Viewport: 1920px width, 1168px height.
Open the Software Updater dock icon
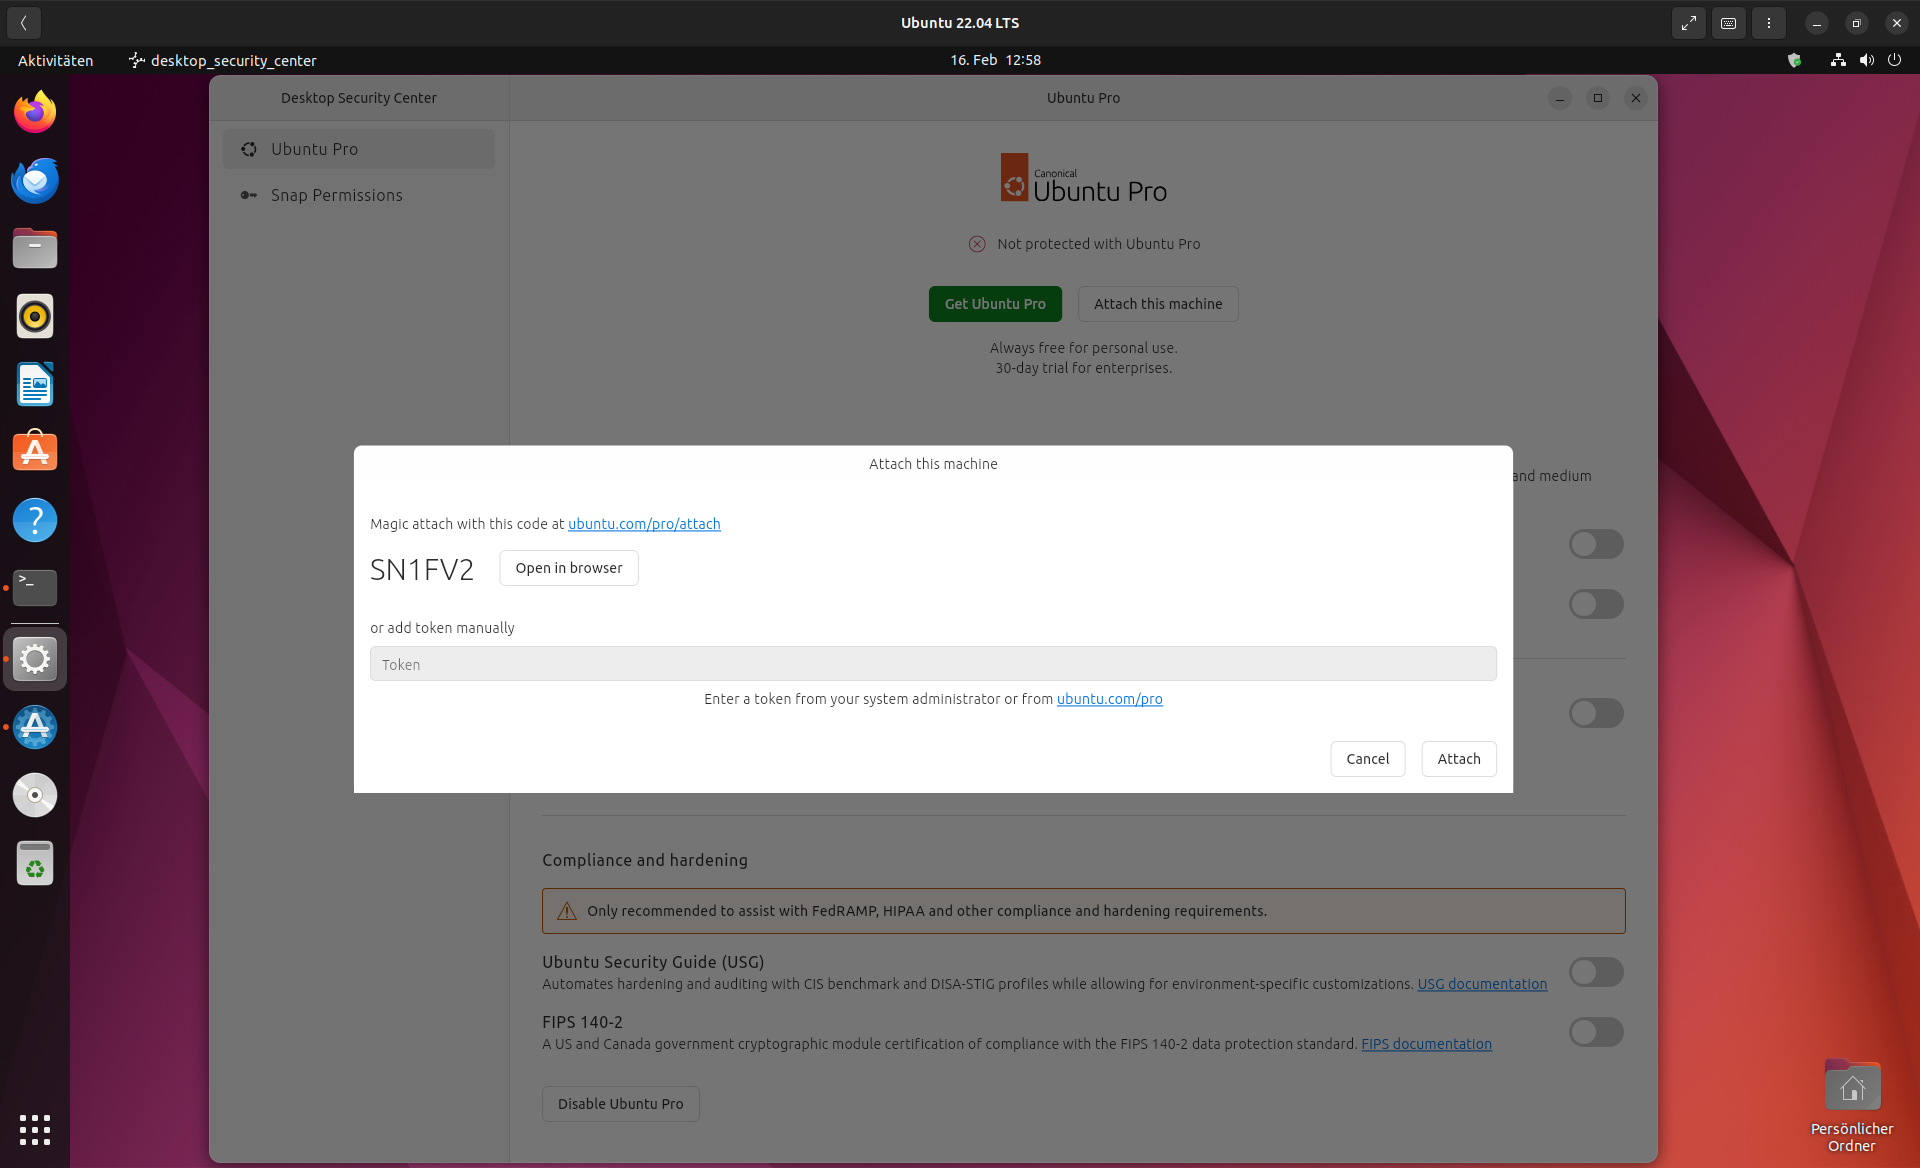35,727
